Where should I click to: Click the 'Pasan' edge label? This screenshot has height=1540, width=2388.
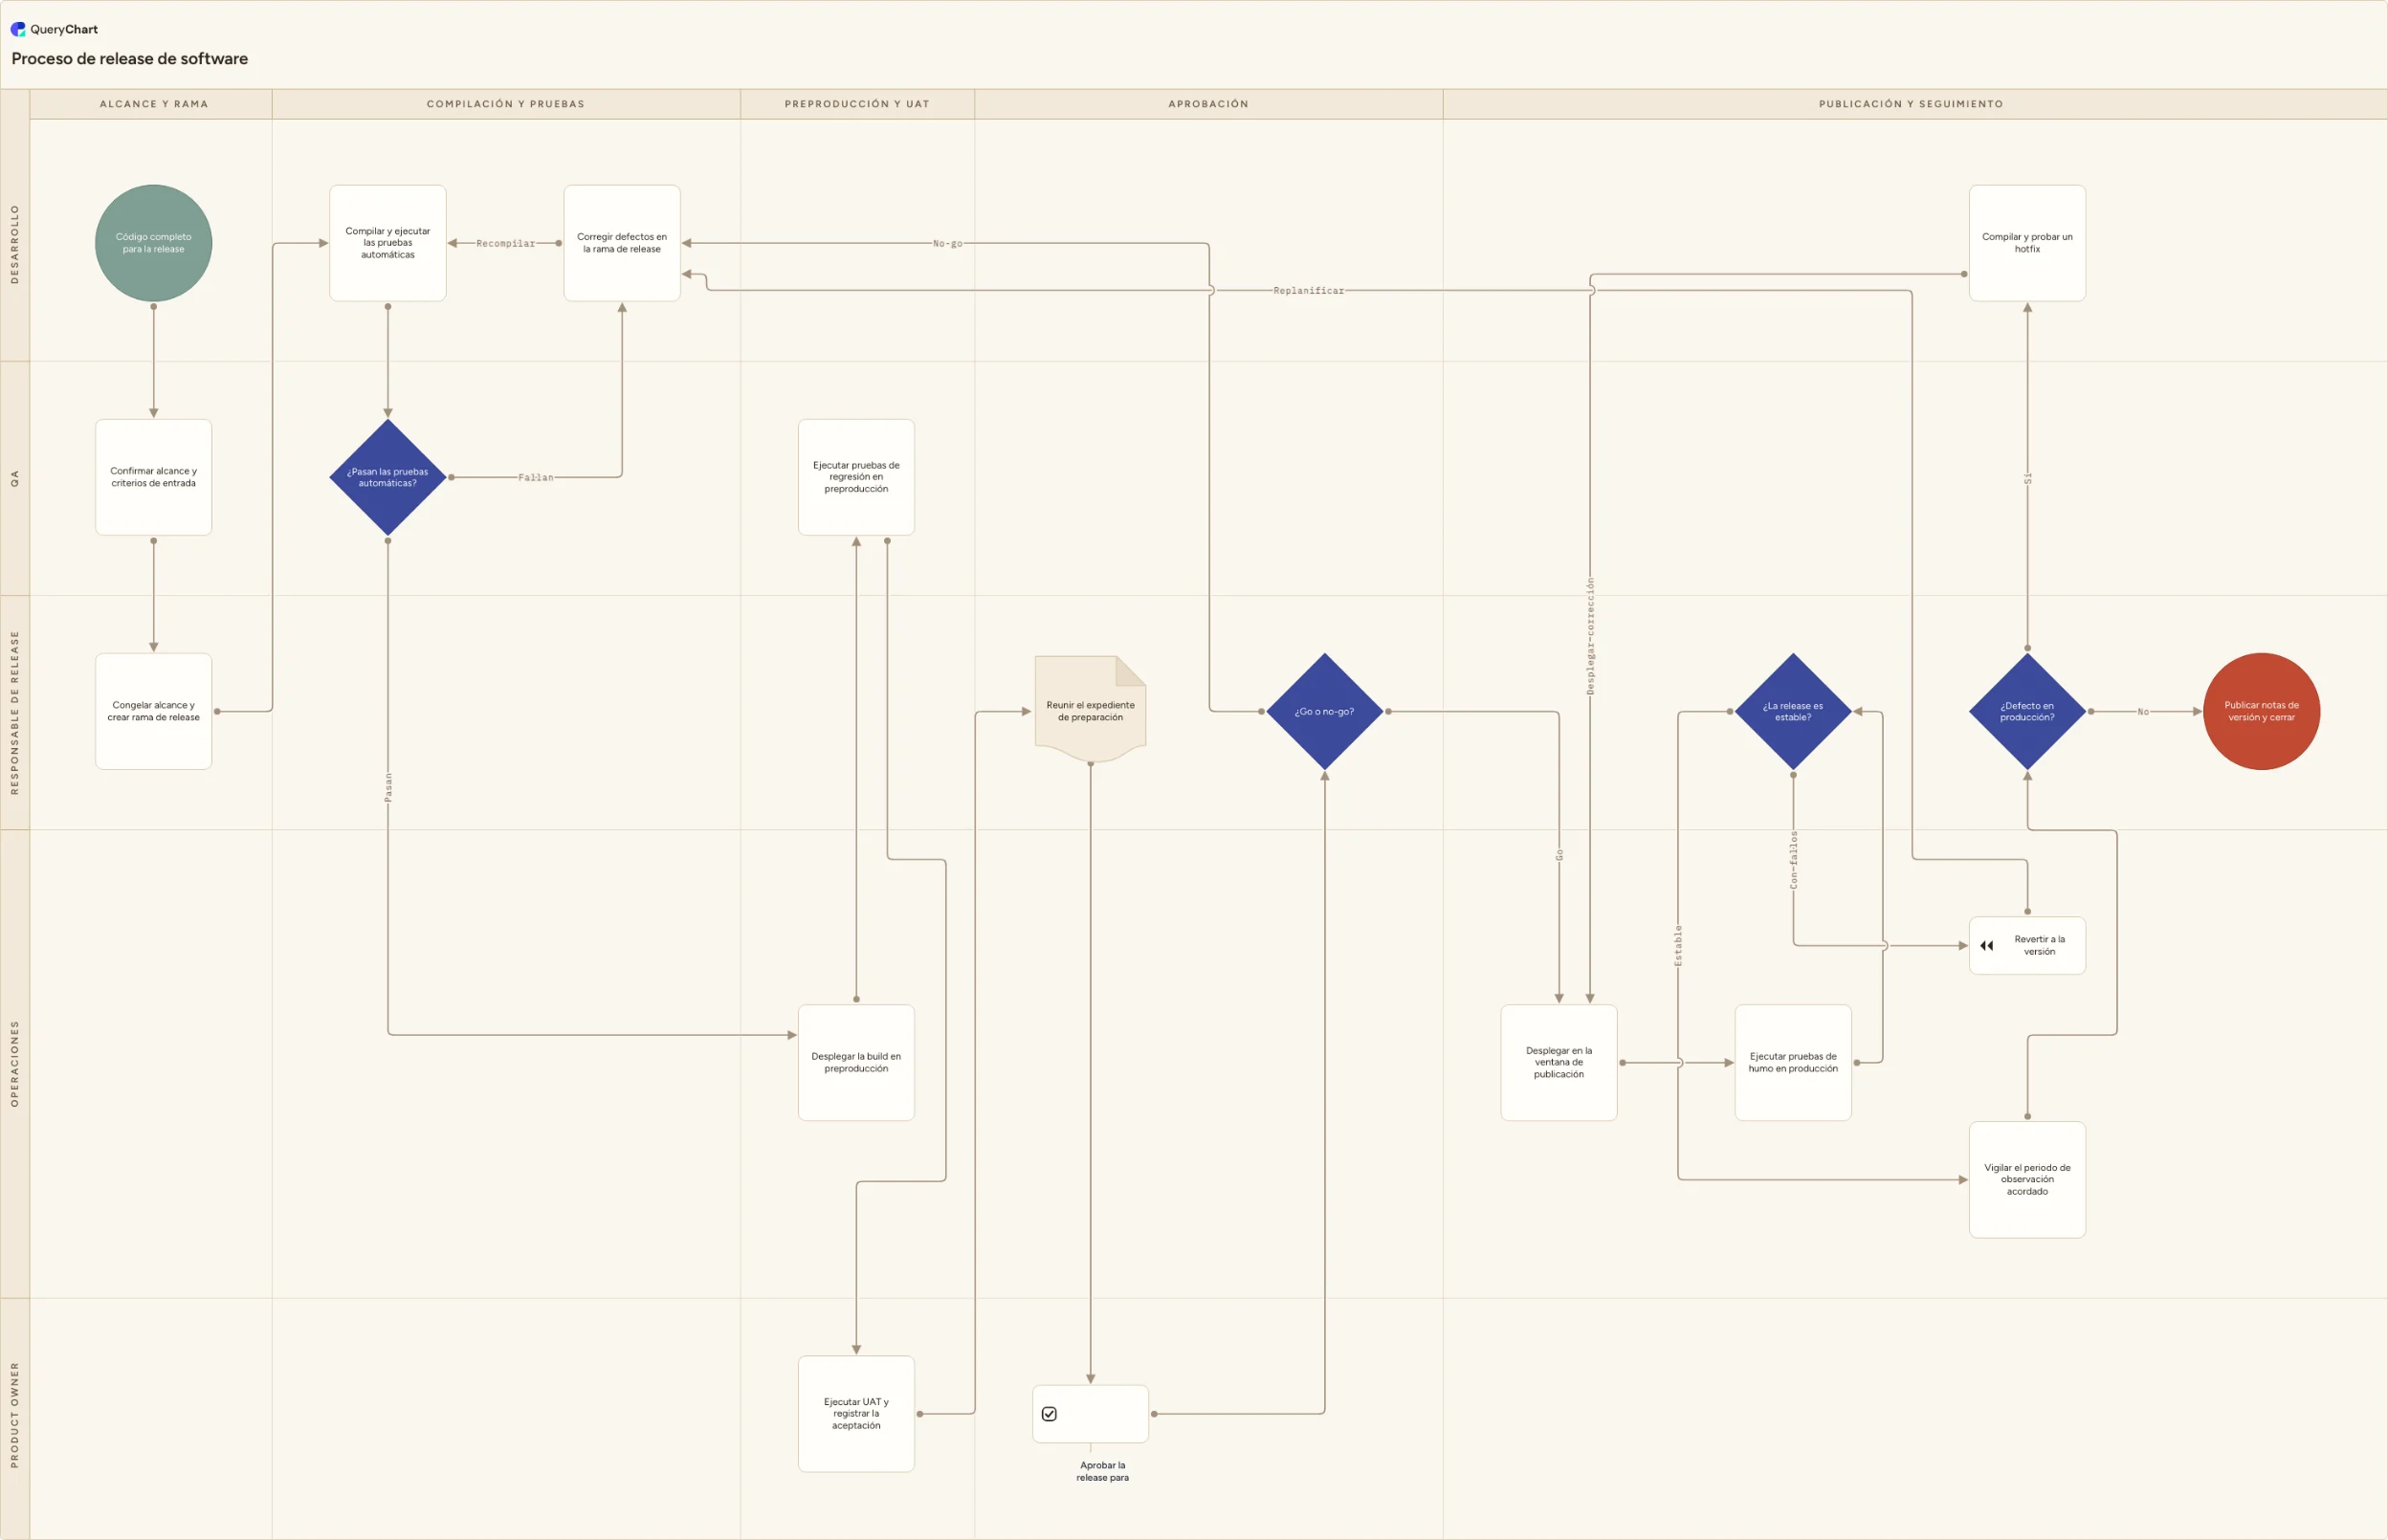pos(388,787)
